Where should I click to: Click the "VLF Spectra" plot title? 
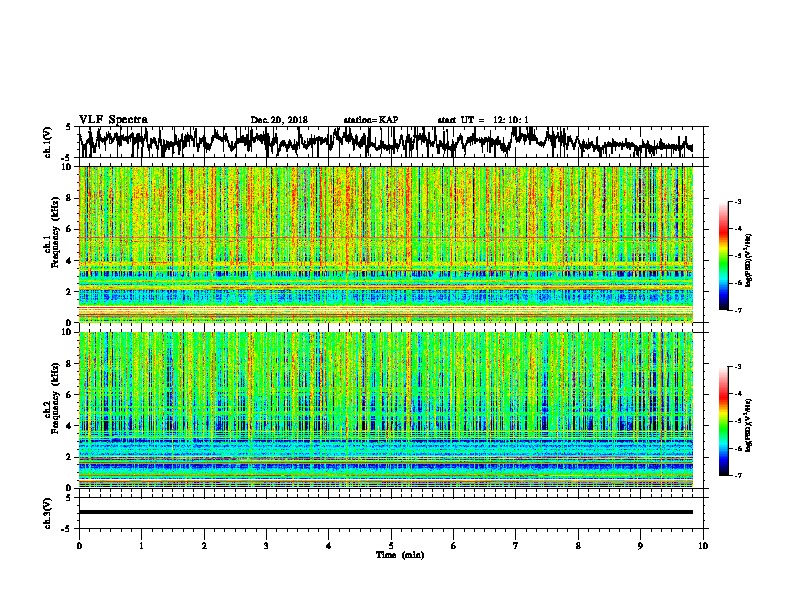[113, 120]
